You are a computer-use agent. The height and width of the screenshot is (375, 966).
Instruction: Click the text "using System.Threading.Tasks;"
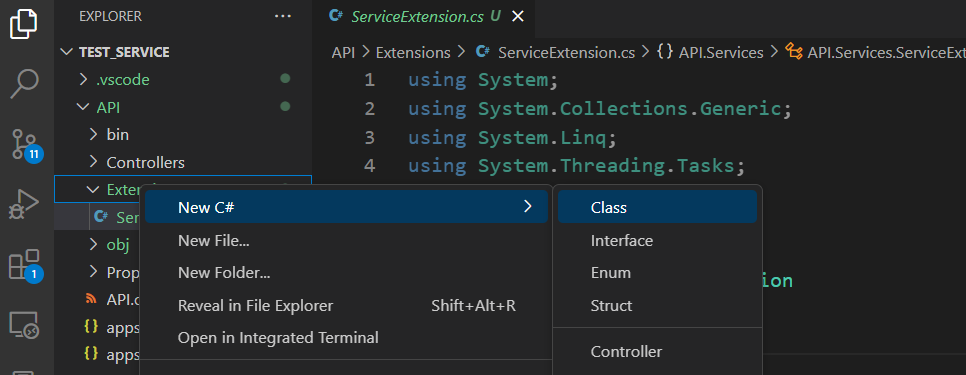(x=577, y=166)
